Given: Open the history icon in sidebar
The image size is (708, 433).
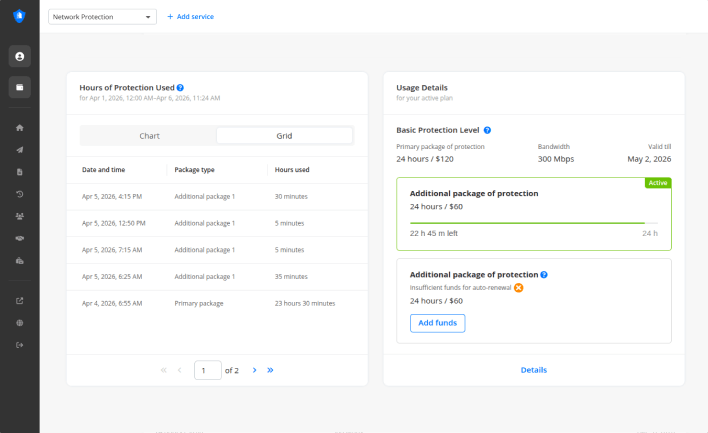Looking at the screenshot, I should tap(20, 194).
